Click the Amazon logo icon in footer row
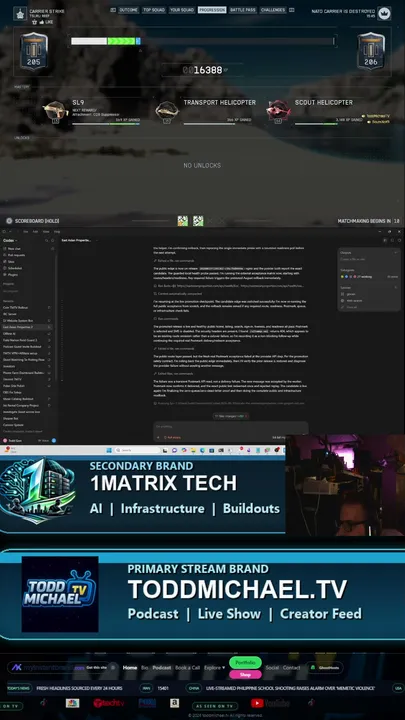Screen dimensions: 405x720 pyautogui.click(x=174, y=703)
